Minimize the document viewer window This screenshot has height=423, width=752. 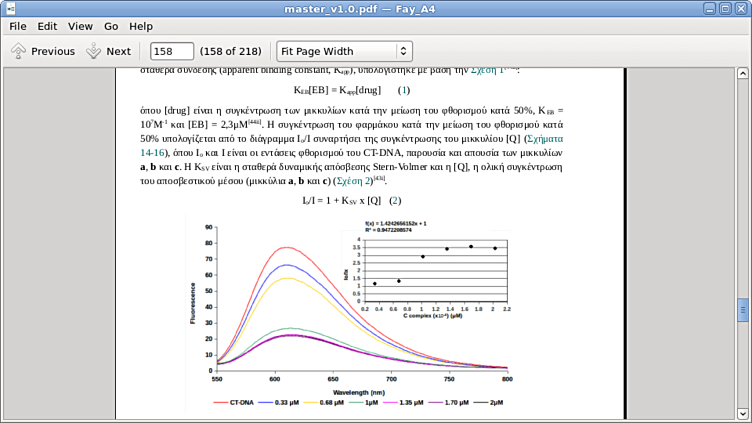coord(707,9)
